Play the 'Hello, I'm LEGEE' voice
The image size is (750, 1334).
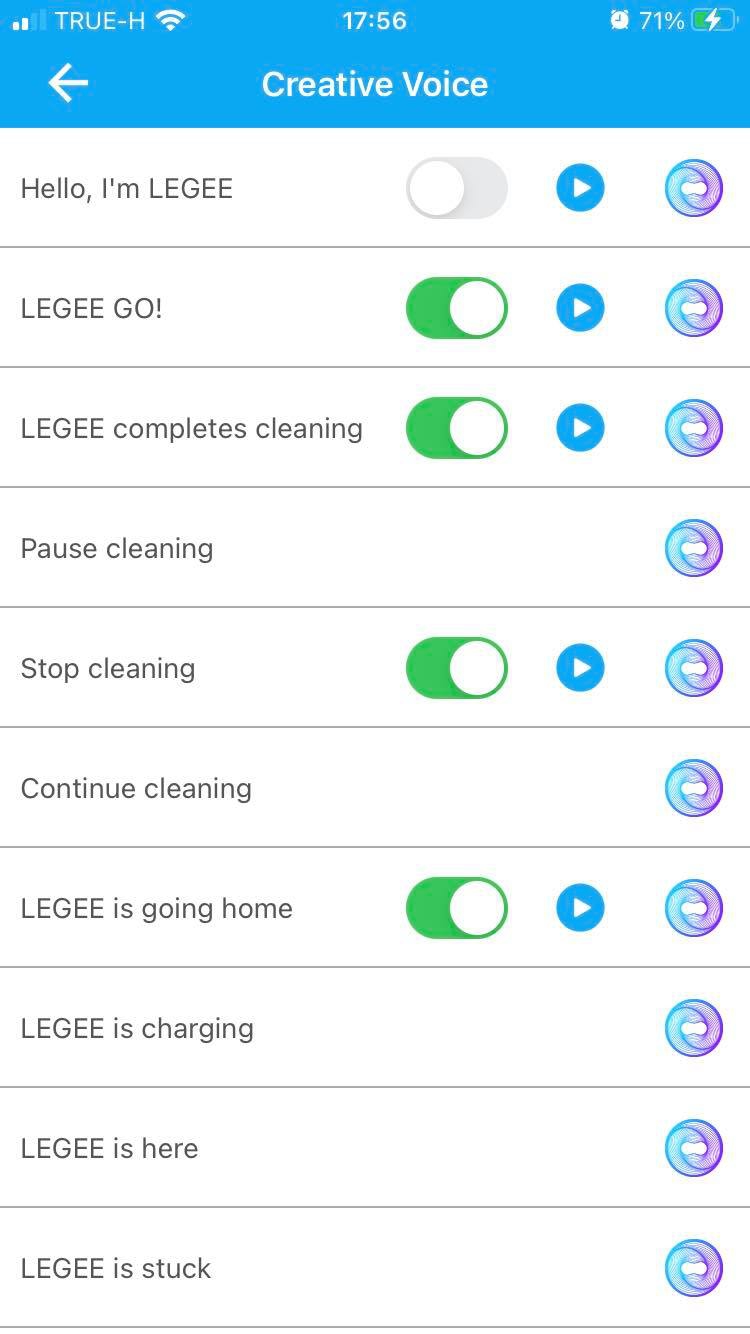(x=580, y=188)
